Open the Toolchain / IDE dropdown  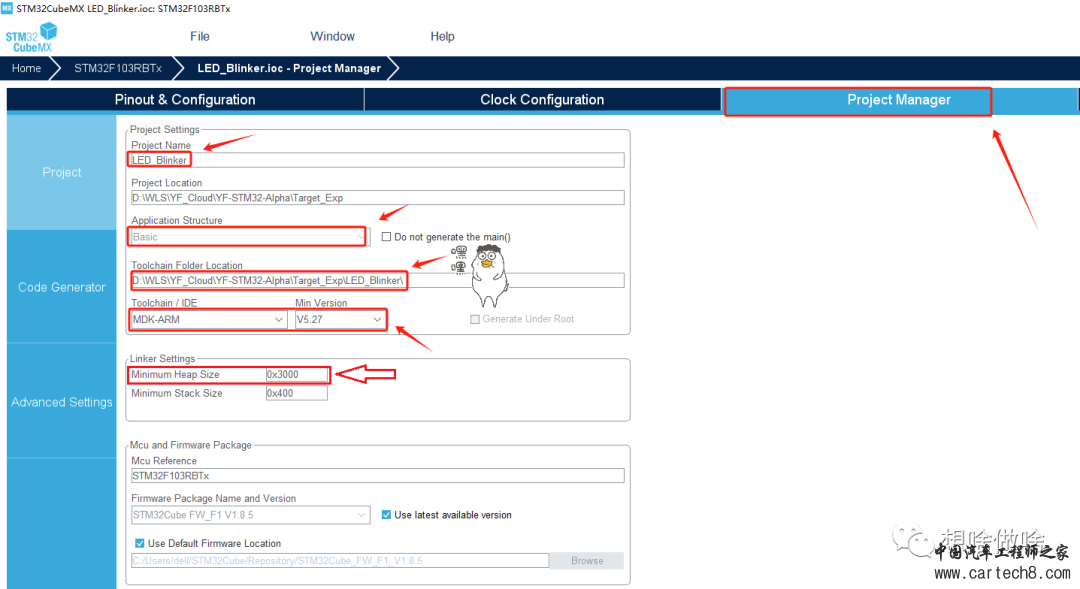(x=209, y=320)
